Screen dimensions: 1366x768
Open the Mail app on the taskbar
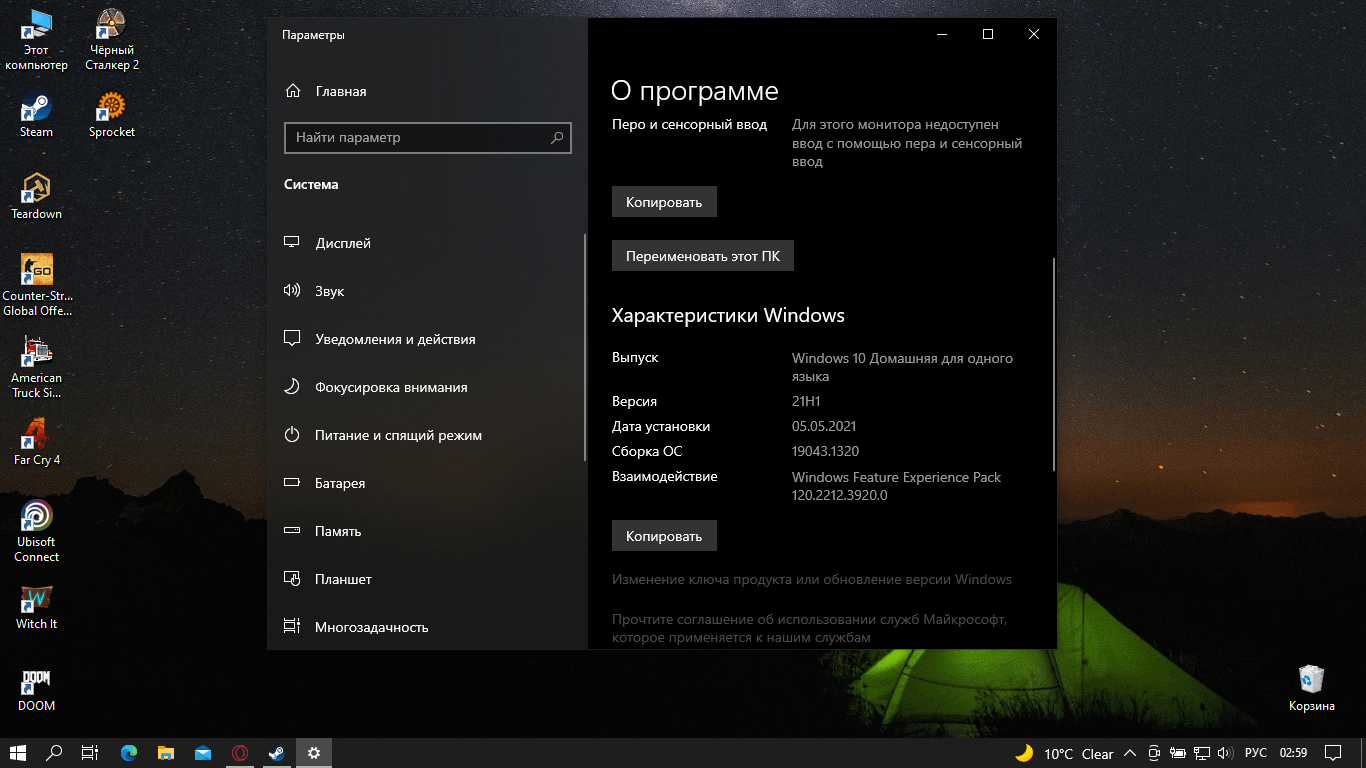(x=203, y=752)
